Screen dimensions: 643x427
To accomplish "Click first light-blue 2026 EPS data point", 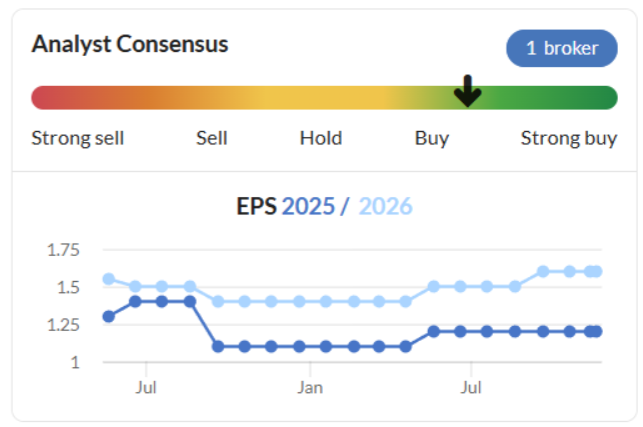I will [109, 279].
